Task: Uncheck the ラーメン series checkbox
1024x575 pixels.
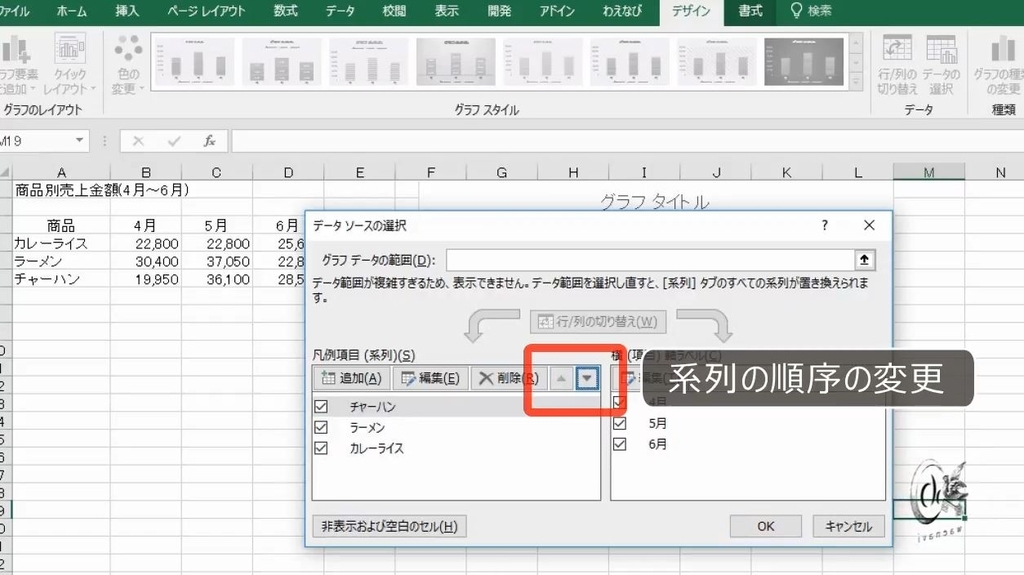Action: (x=321, y=427)
